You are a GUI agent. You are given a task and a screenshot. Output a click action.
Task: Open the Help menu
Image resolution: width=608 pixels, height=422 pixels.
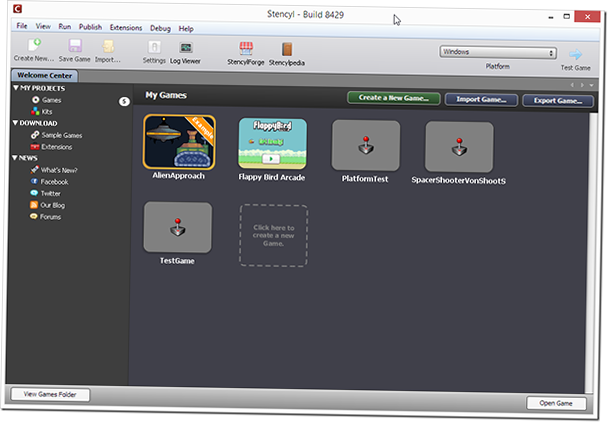click(x=186, y=28)
